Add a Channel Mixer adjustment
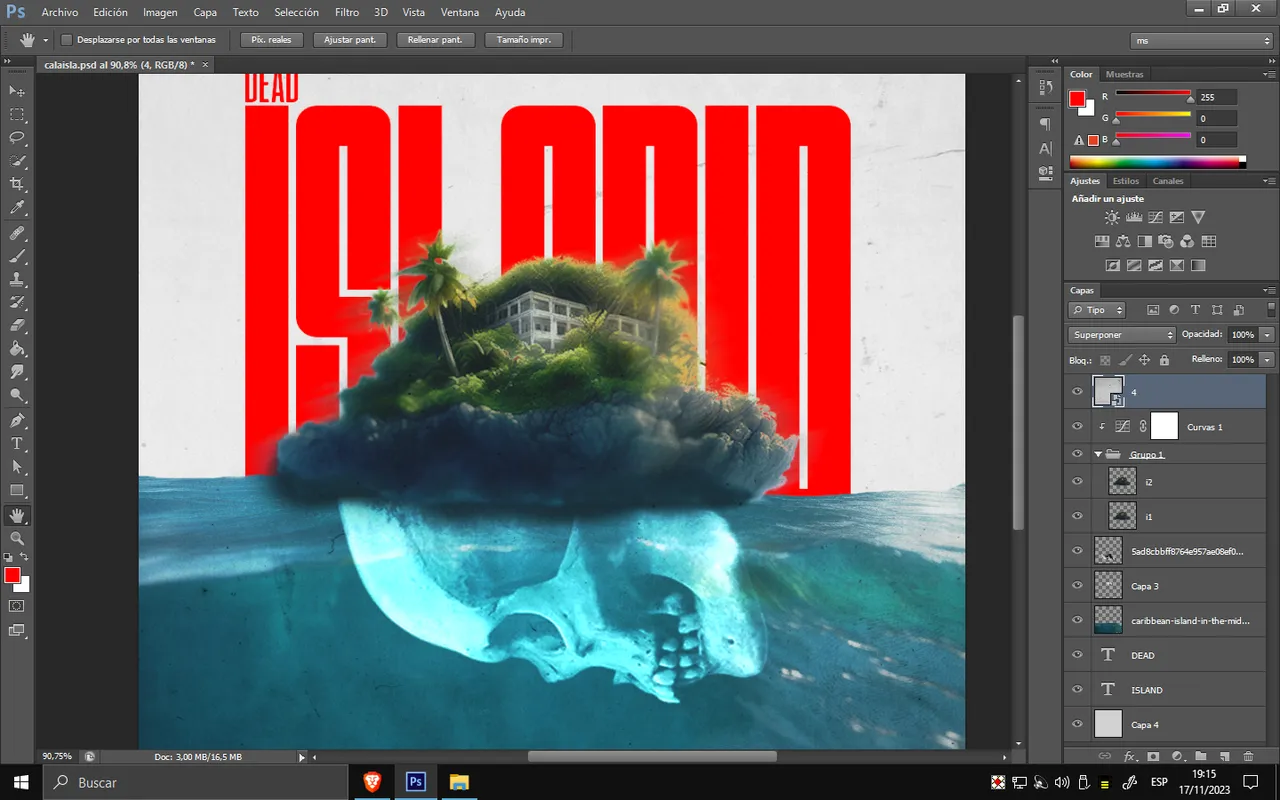Image resolution: width=1280 pixels, height=800 pixels. point(1187,241)
